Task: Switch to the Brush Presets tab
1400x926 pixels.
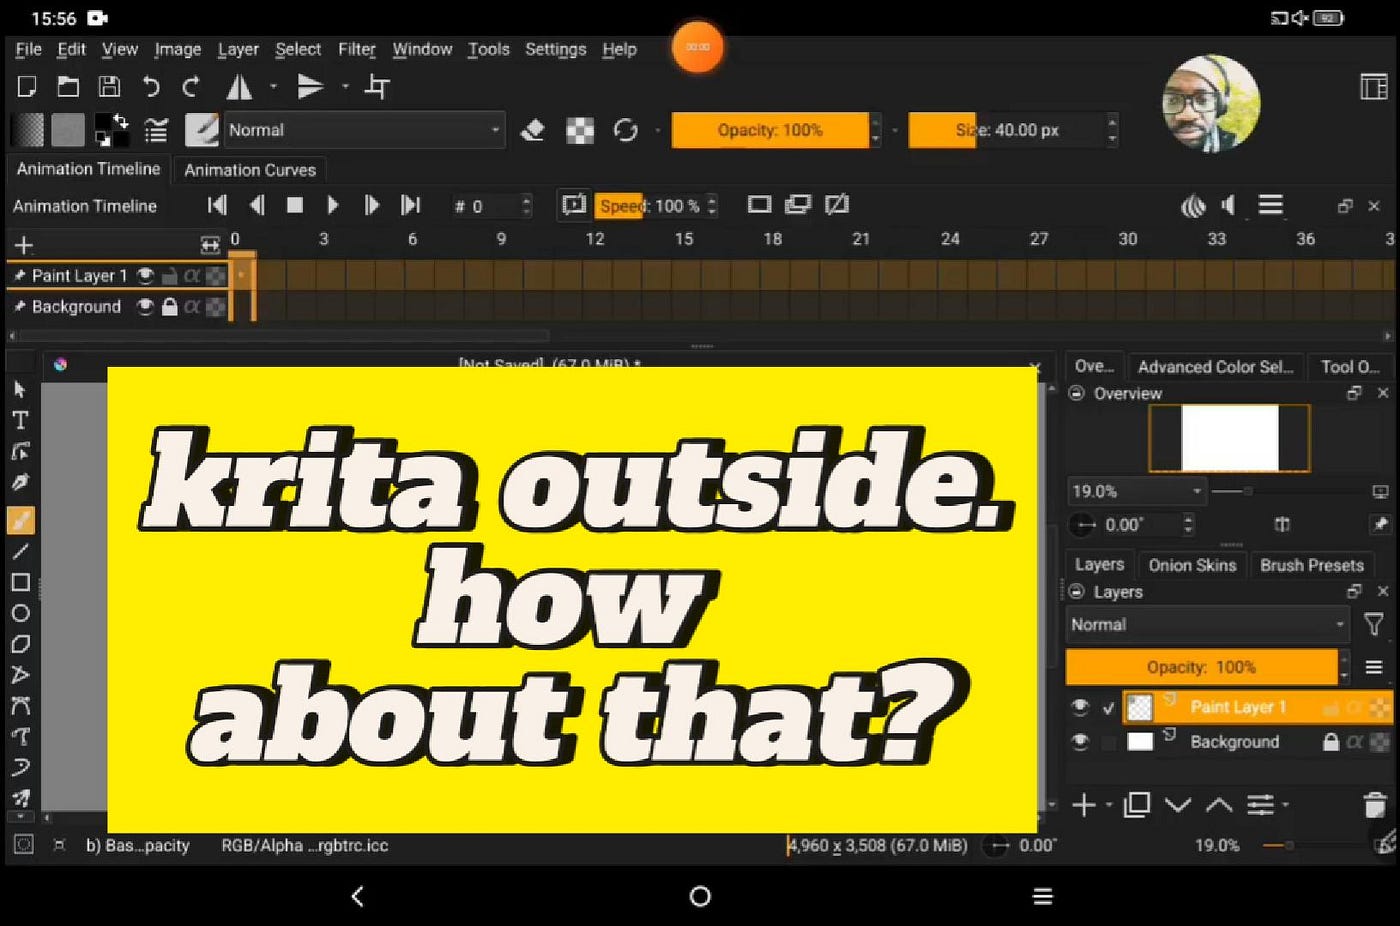Action: 1312,565
